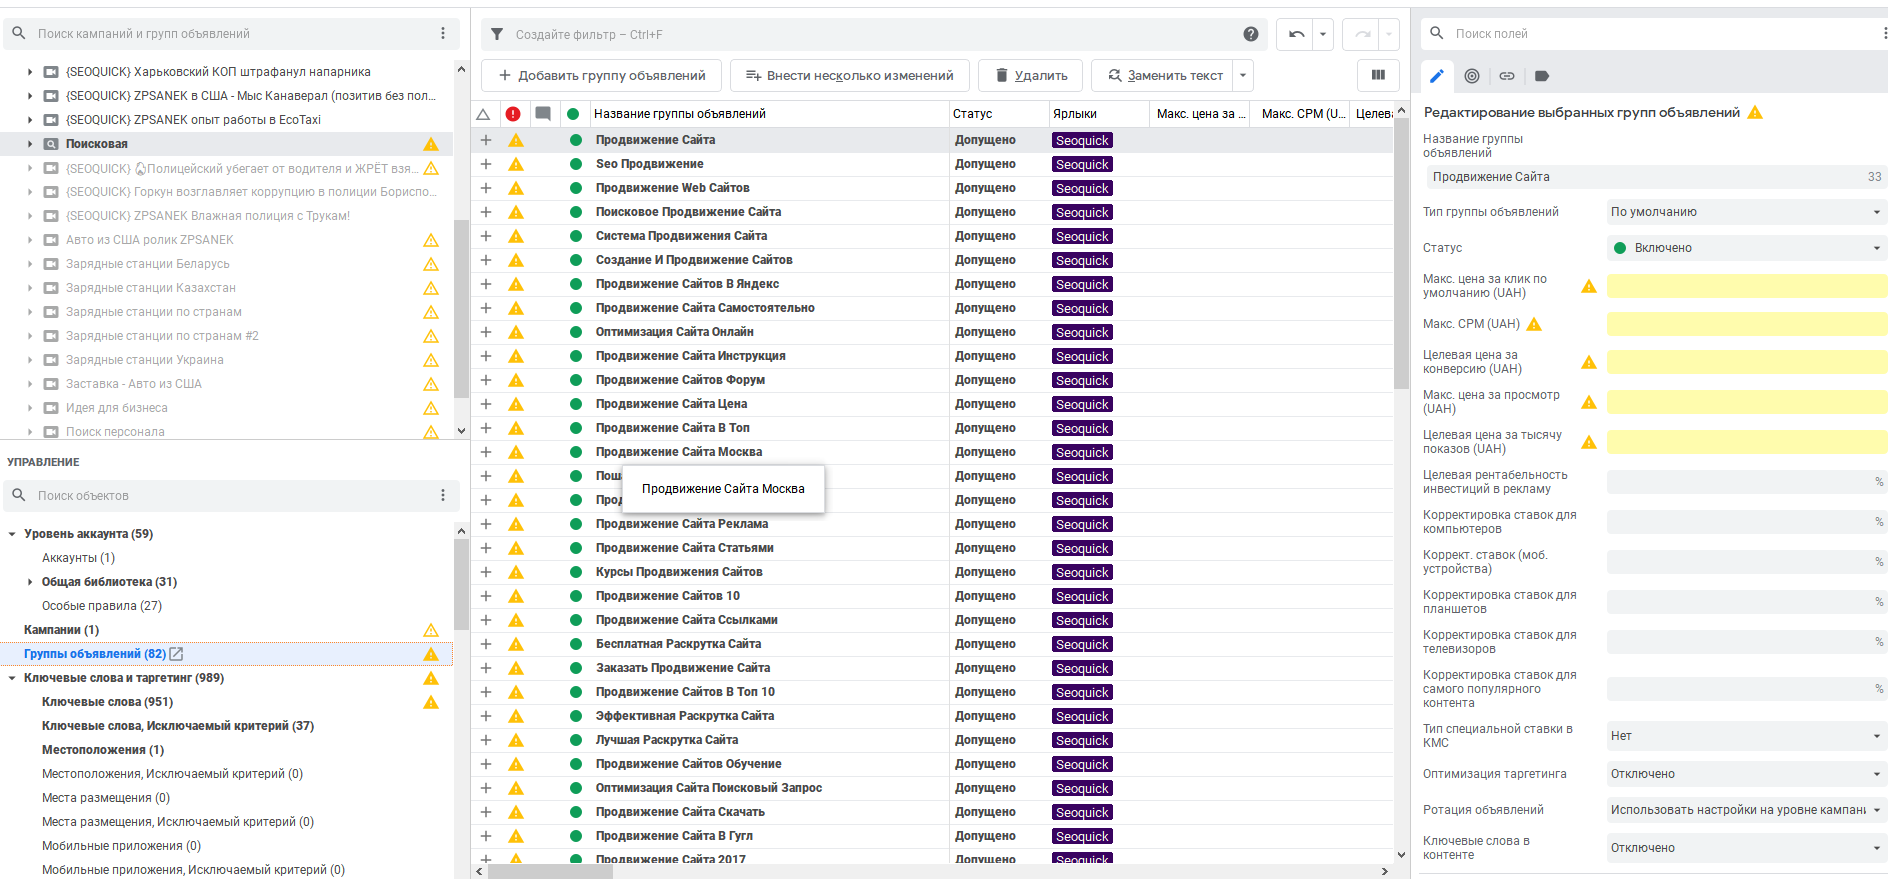Viewport: 1888px width, 879px height.
Task: Click warning icon next to 'Поисковая' campaign
Action: point(431,144)
